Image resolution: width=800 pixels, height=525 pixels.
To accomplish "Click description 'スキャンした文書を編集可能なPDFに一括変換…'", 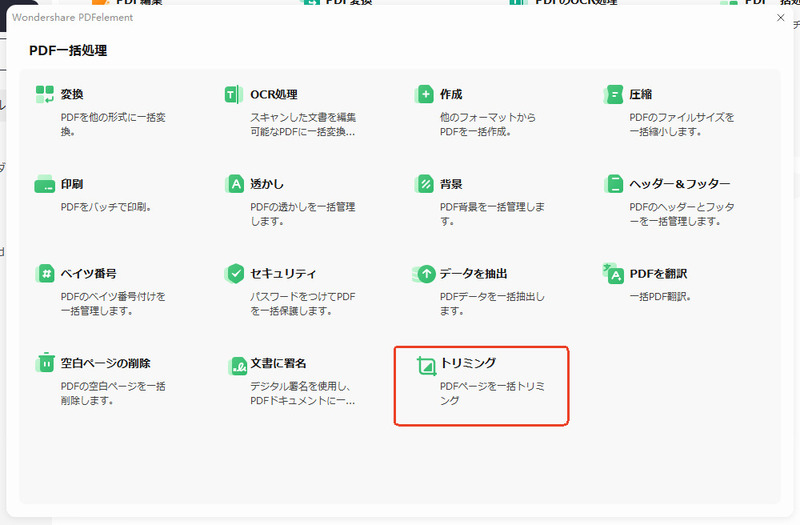I will (x=303, y=124).
